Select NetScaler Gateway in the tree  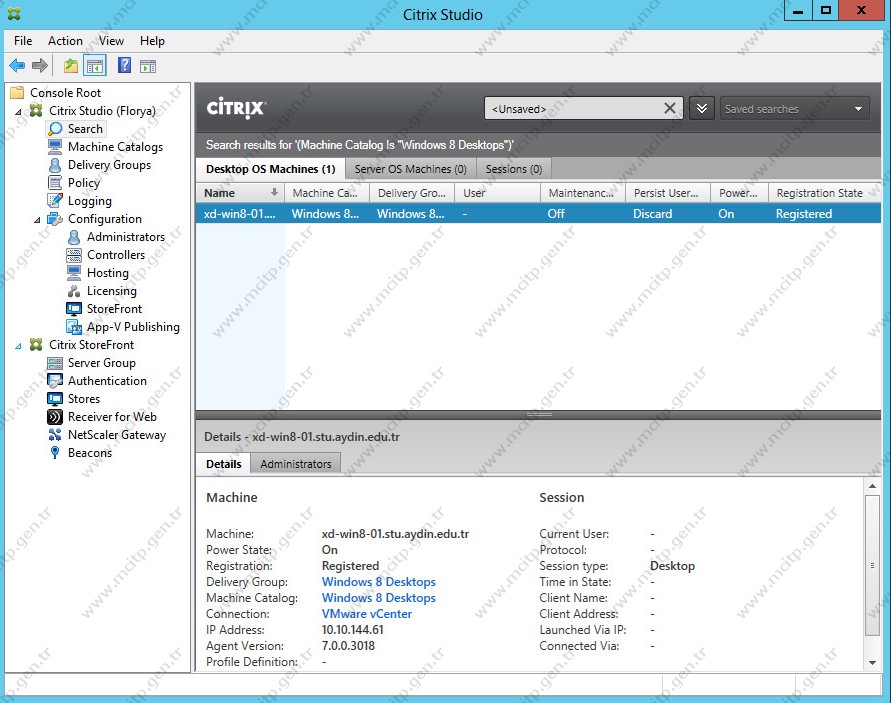coord(117,435)
